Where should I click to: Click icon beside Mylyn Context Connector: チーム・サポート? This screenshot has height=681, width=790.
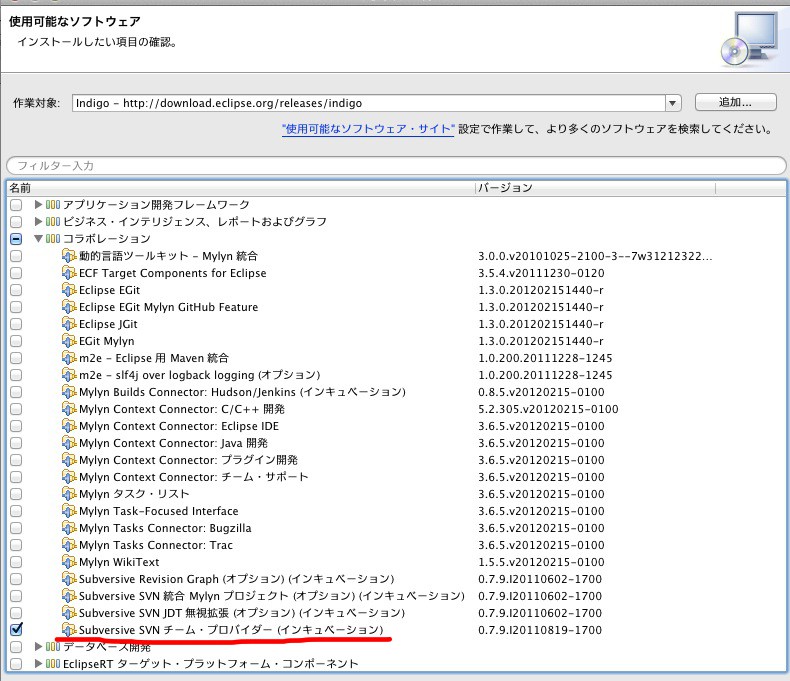(69, 476)
